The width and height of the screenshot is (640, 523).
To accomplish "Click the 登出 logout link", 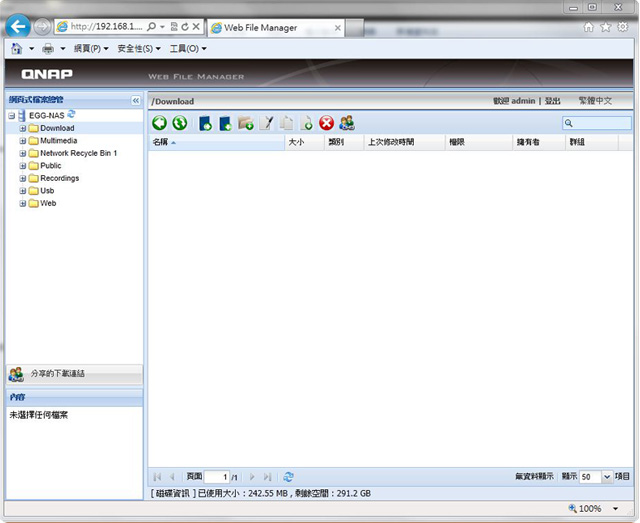I will [x=552, y=101].
